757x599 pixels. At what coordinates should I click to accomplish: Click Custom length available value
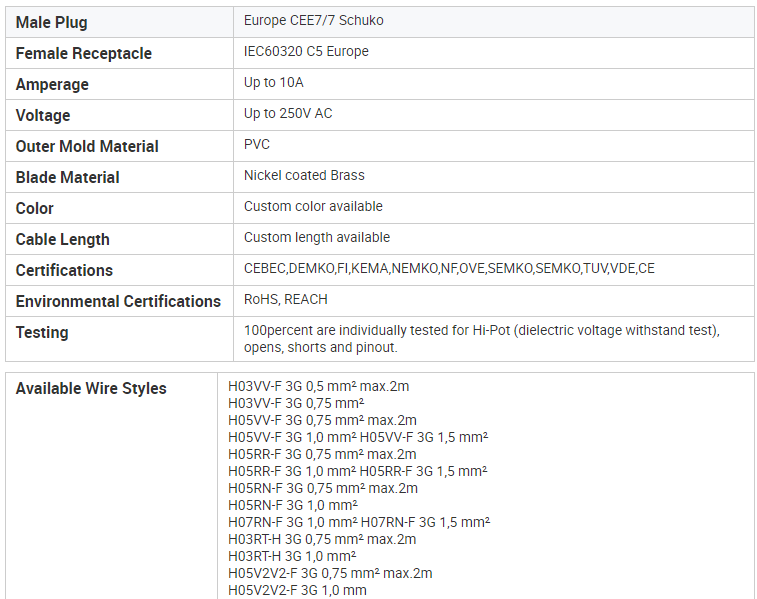point(317,237)
